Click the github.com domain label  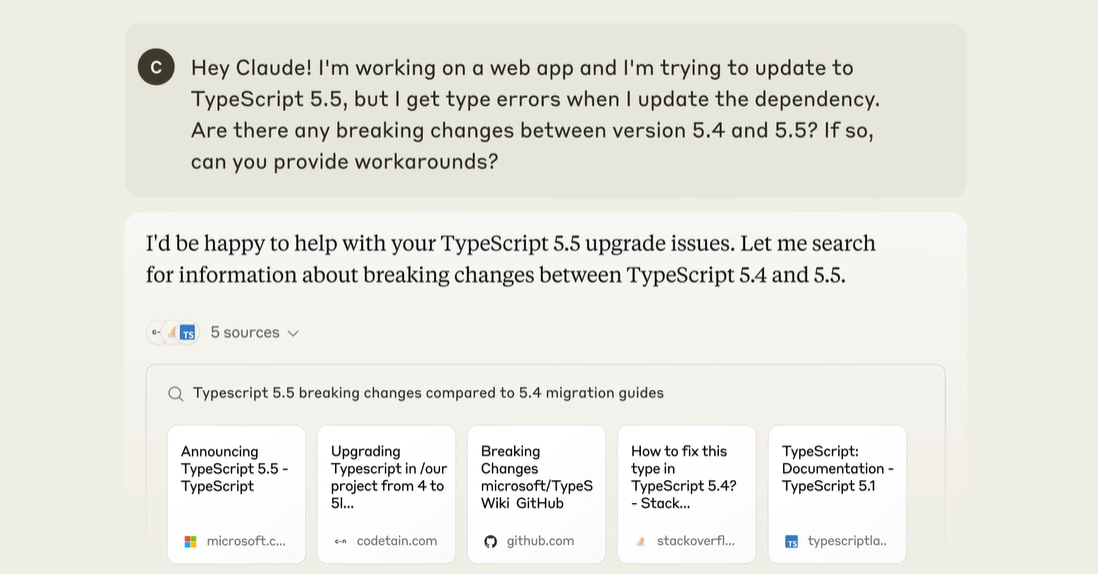point(540,541)
